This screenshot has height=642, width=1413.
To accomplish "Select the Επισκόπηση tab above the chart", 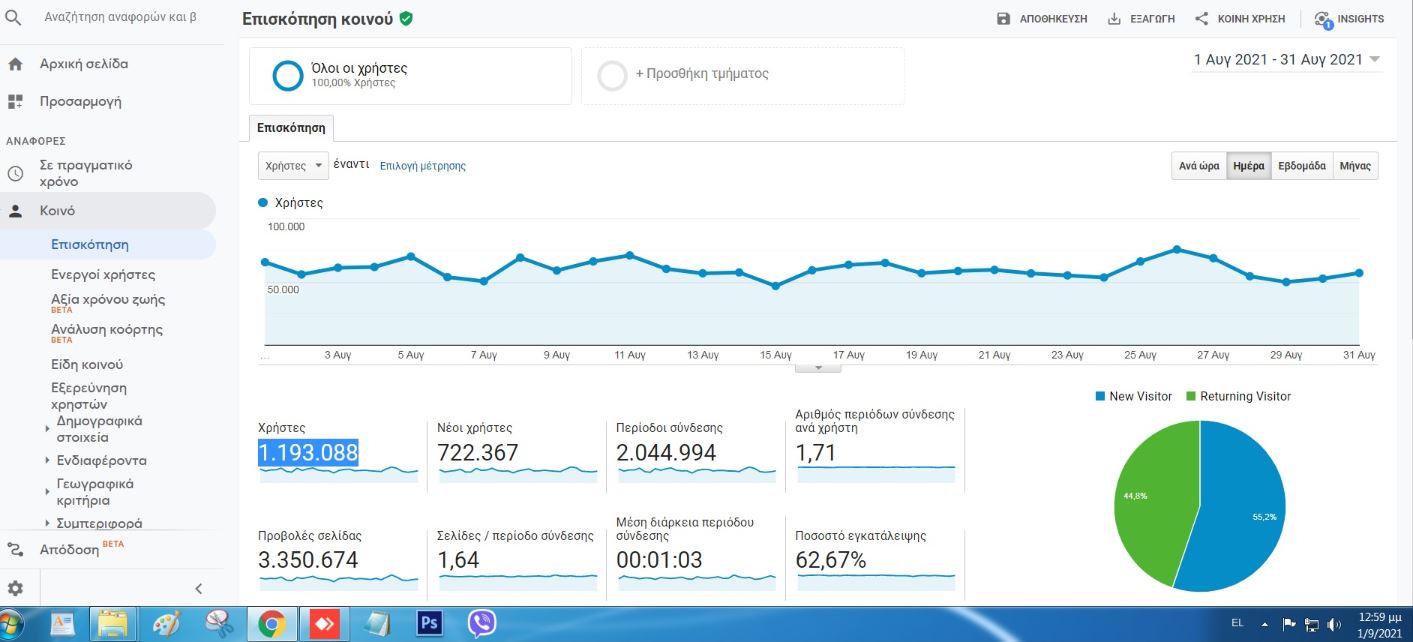I will (291, 129).
